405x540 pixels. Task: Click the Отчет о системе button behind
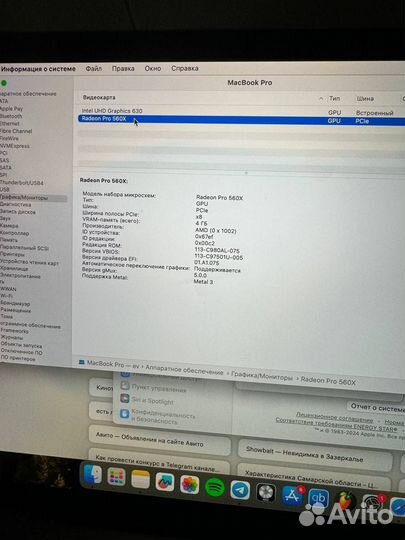[x=377, y=407]
